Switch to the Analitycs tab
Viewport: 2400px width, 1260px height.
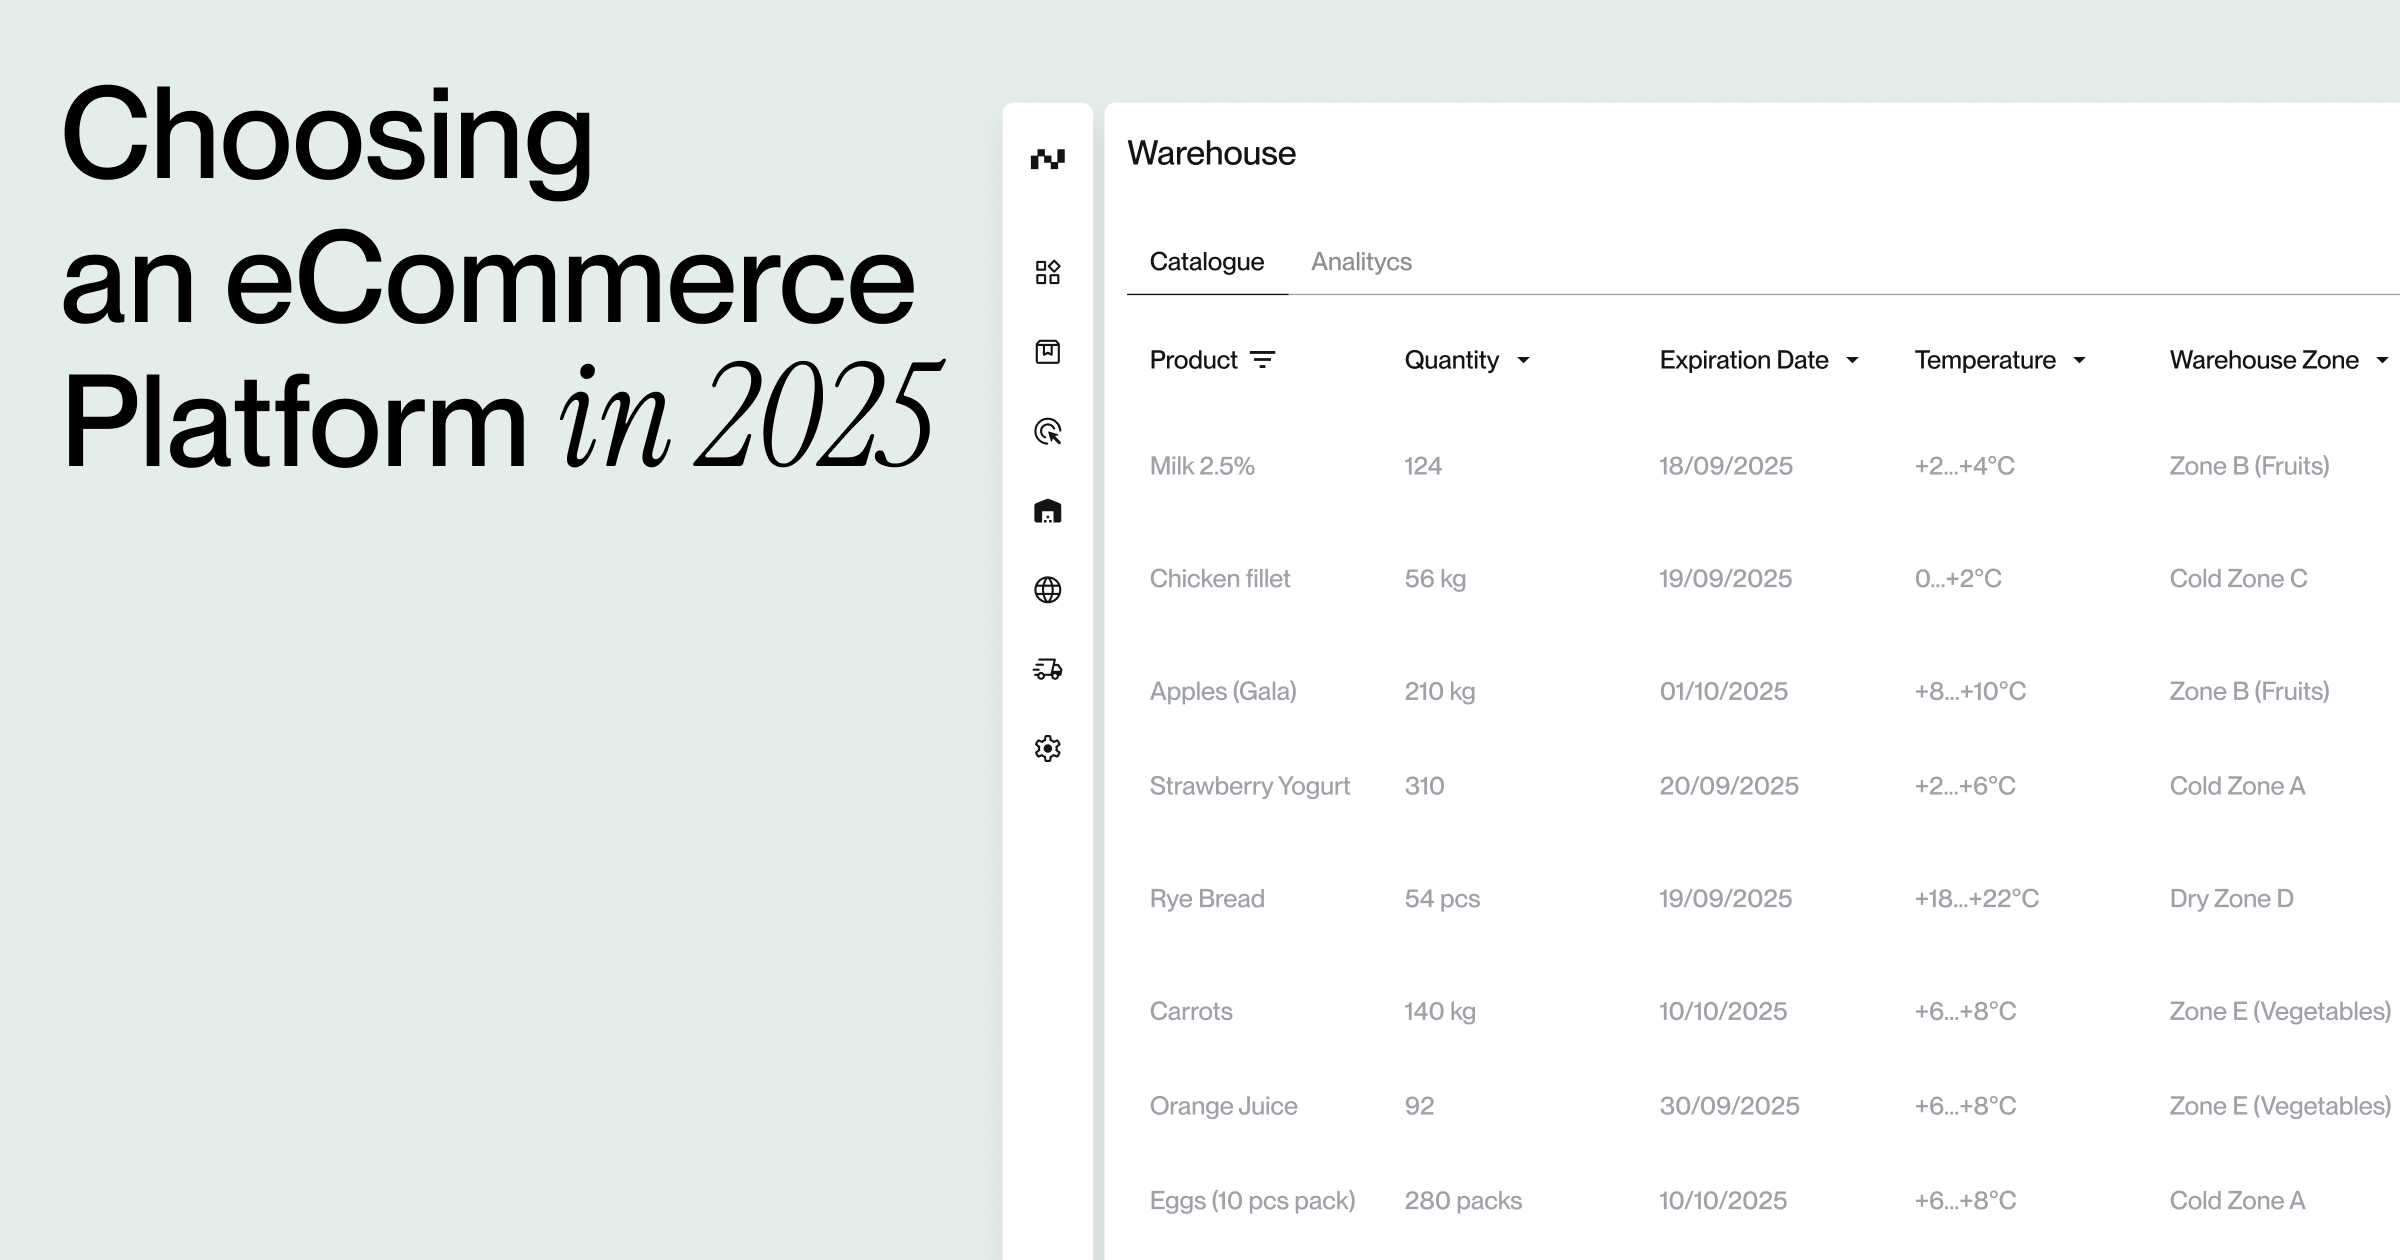click(x=1361, y=262)
